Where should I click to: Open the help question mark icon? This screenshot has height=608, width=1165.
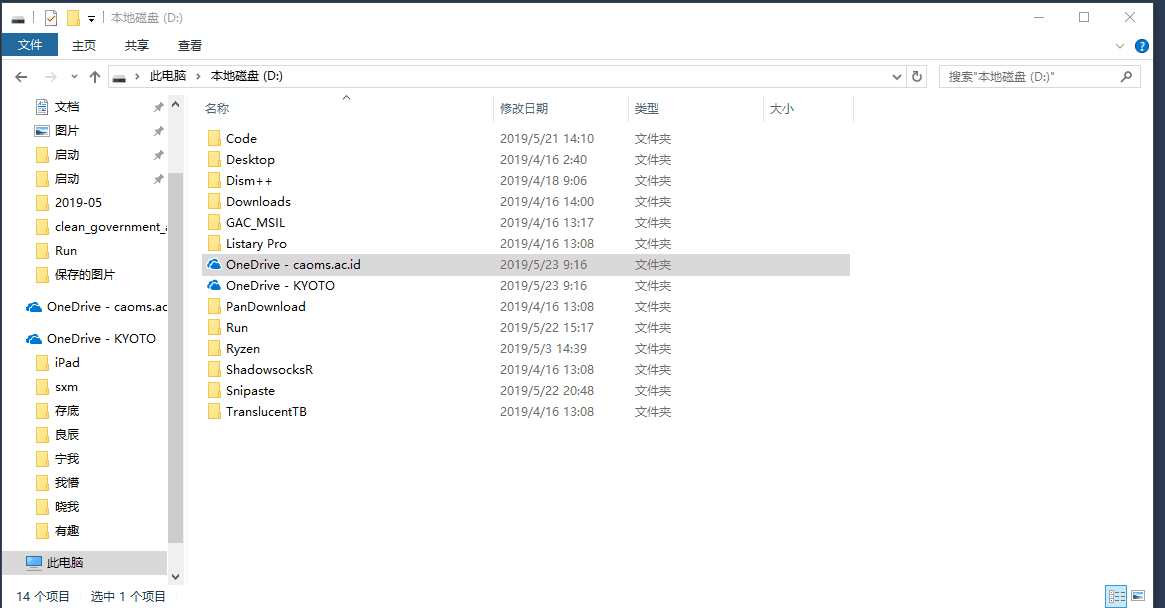(x=1143, y=46)
